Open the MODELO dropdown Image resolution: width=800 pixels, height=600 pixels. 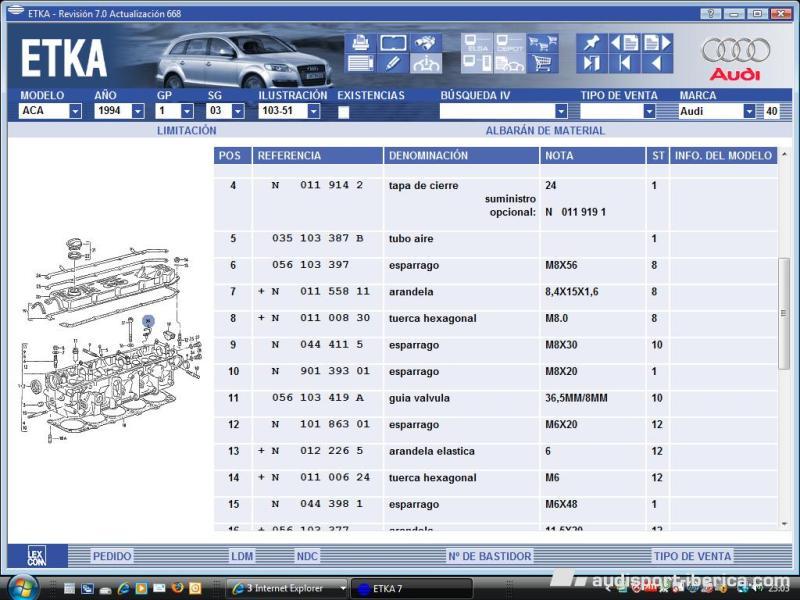coord(76,111)
